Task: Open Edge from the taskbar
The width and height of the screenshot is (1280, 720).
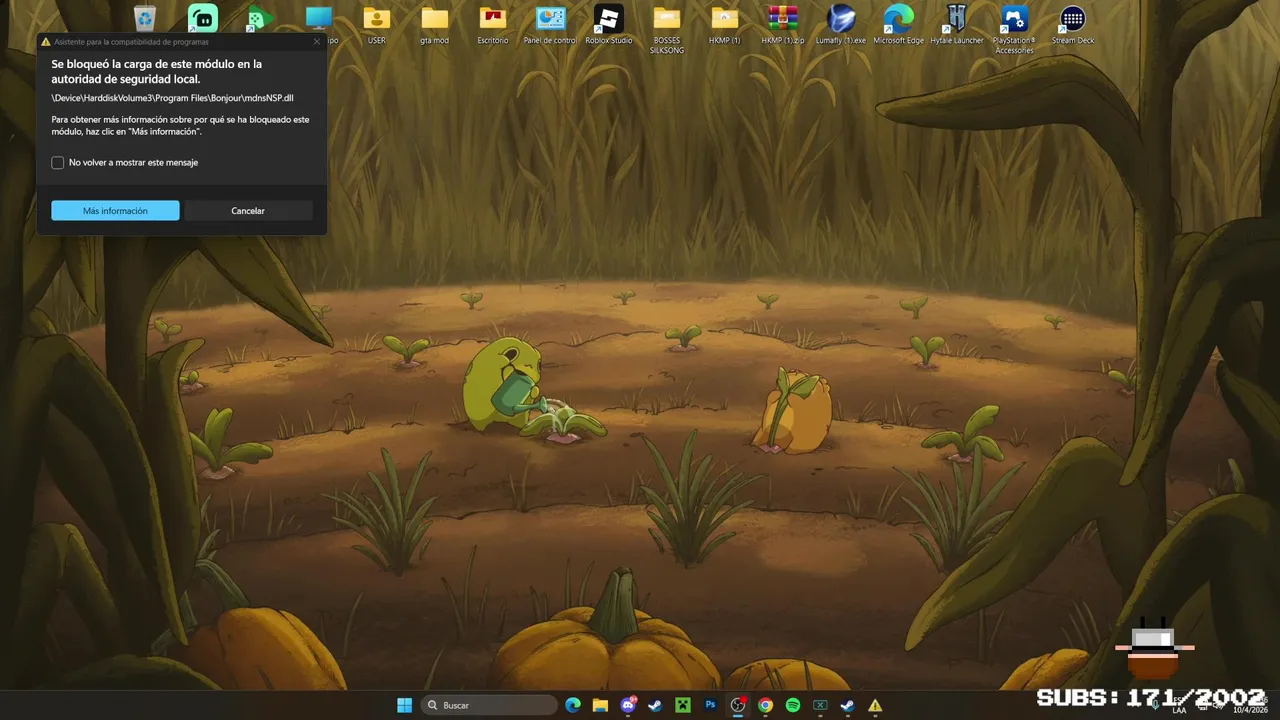Action: click(x=573, y=705)
